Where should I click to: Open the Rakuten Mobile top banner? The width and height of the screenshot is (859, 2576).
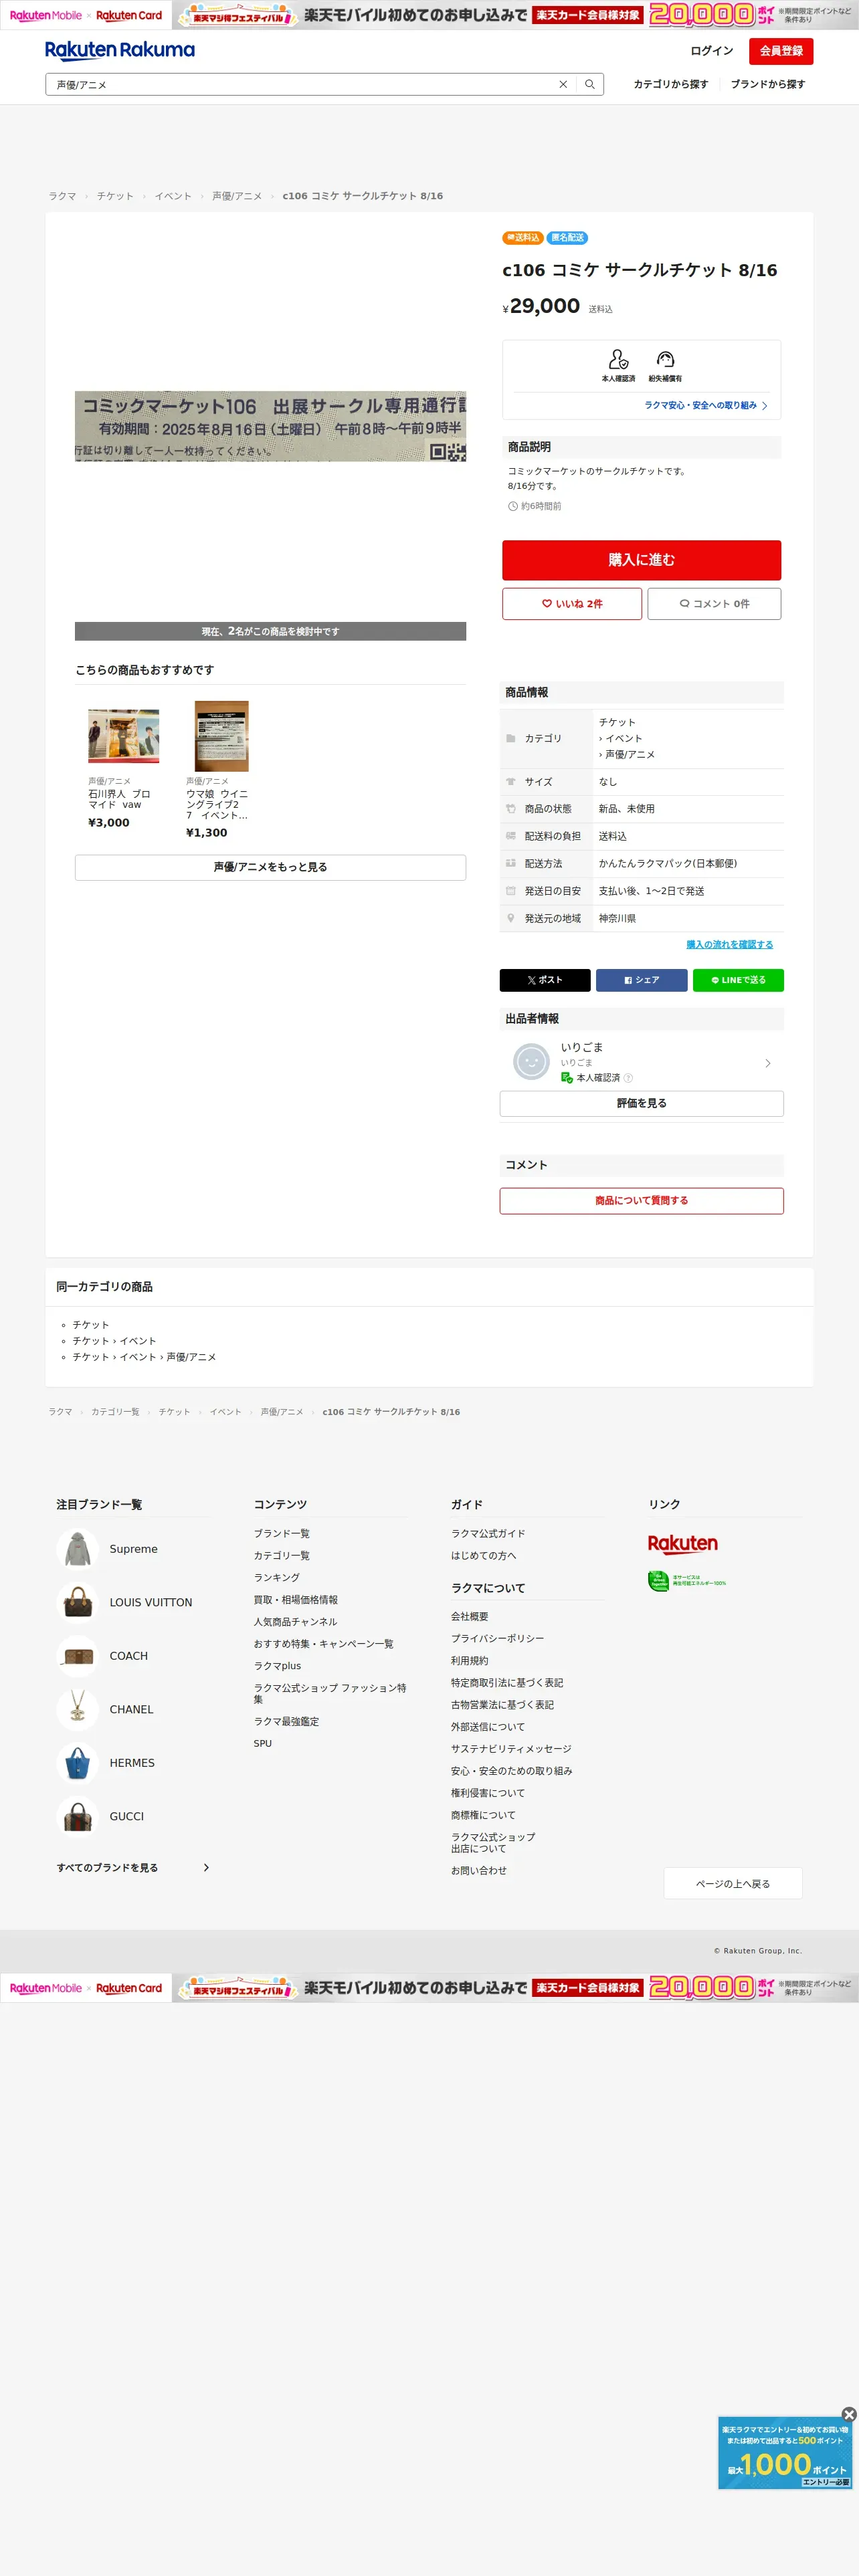(x=429, y=15)
